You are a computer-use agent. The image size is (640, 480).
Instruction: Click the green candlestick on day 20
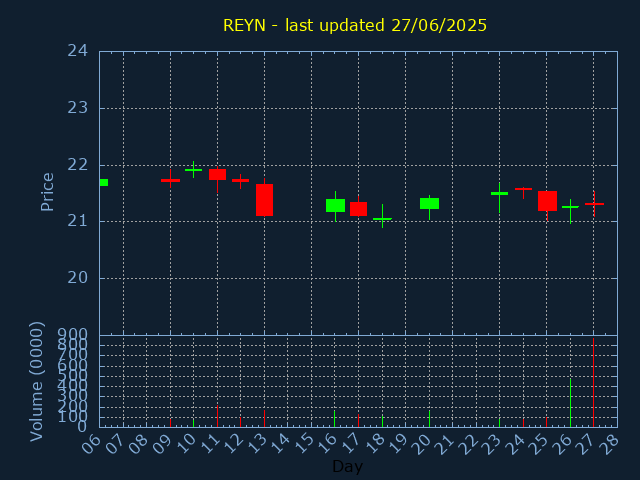(x=429, y=203)
